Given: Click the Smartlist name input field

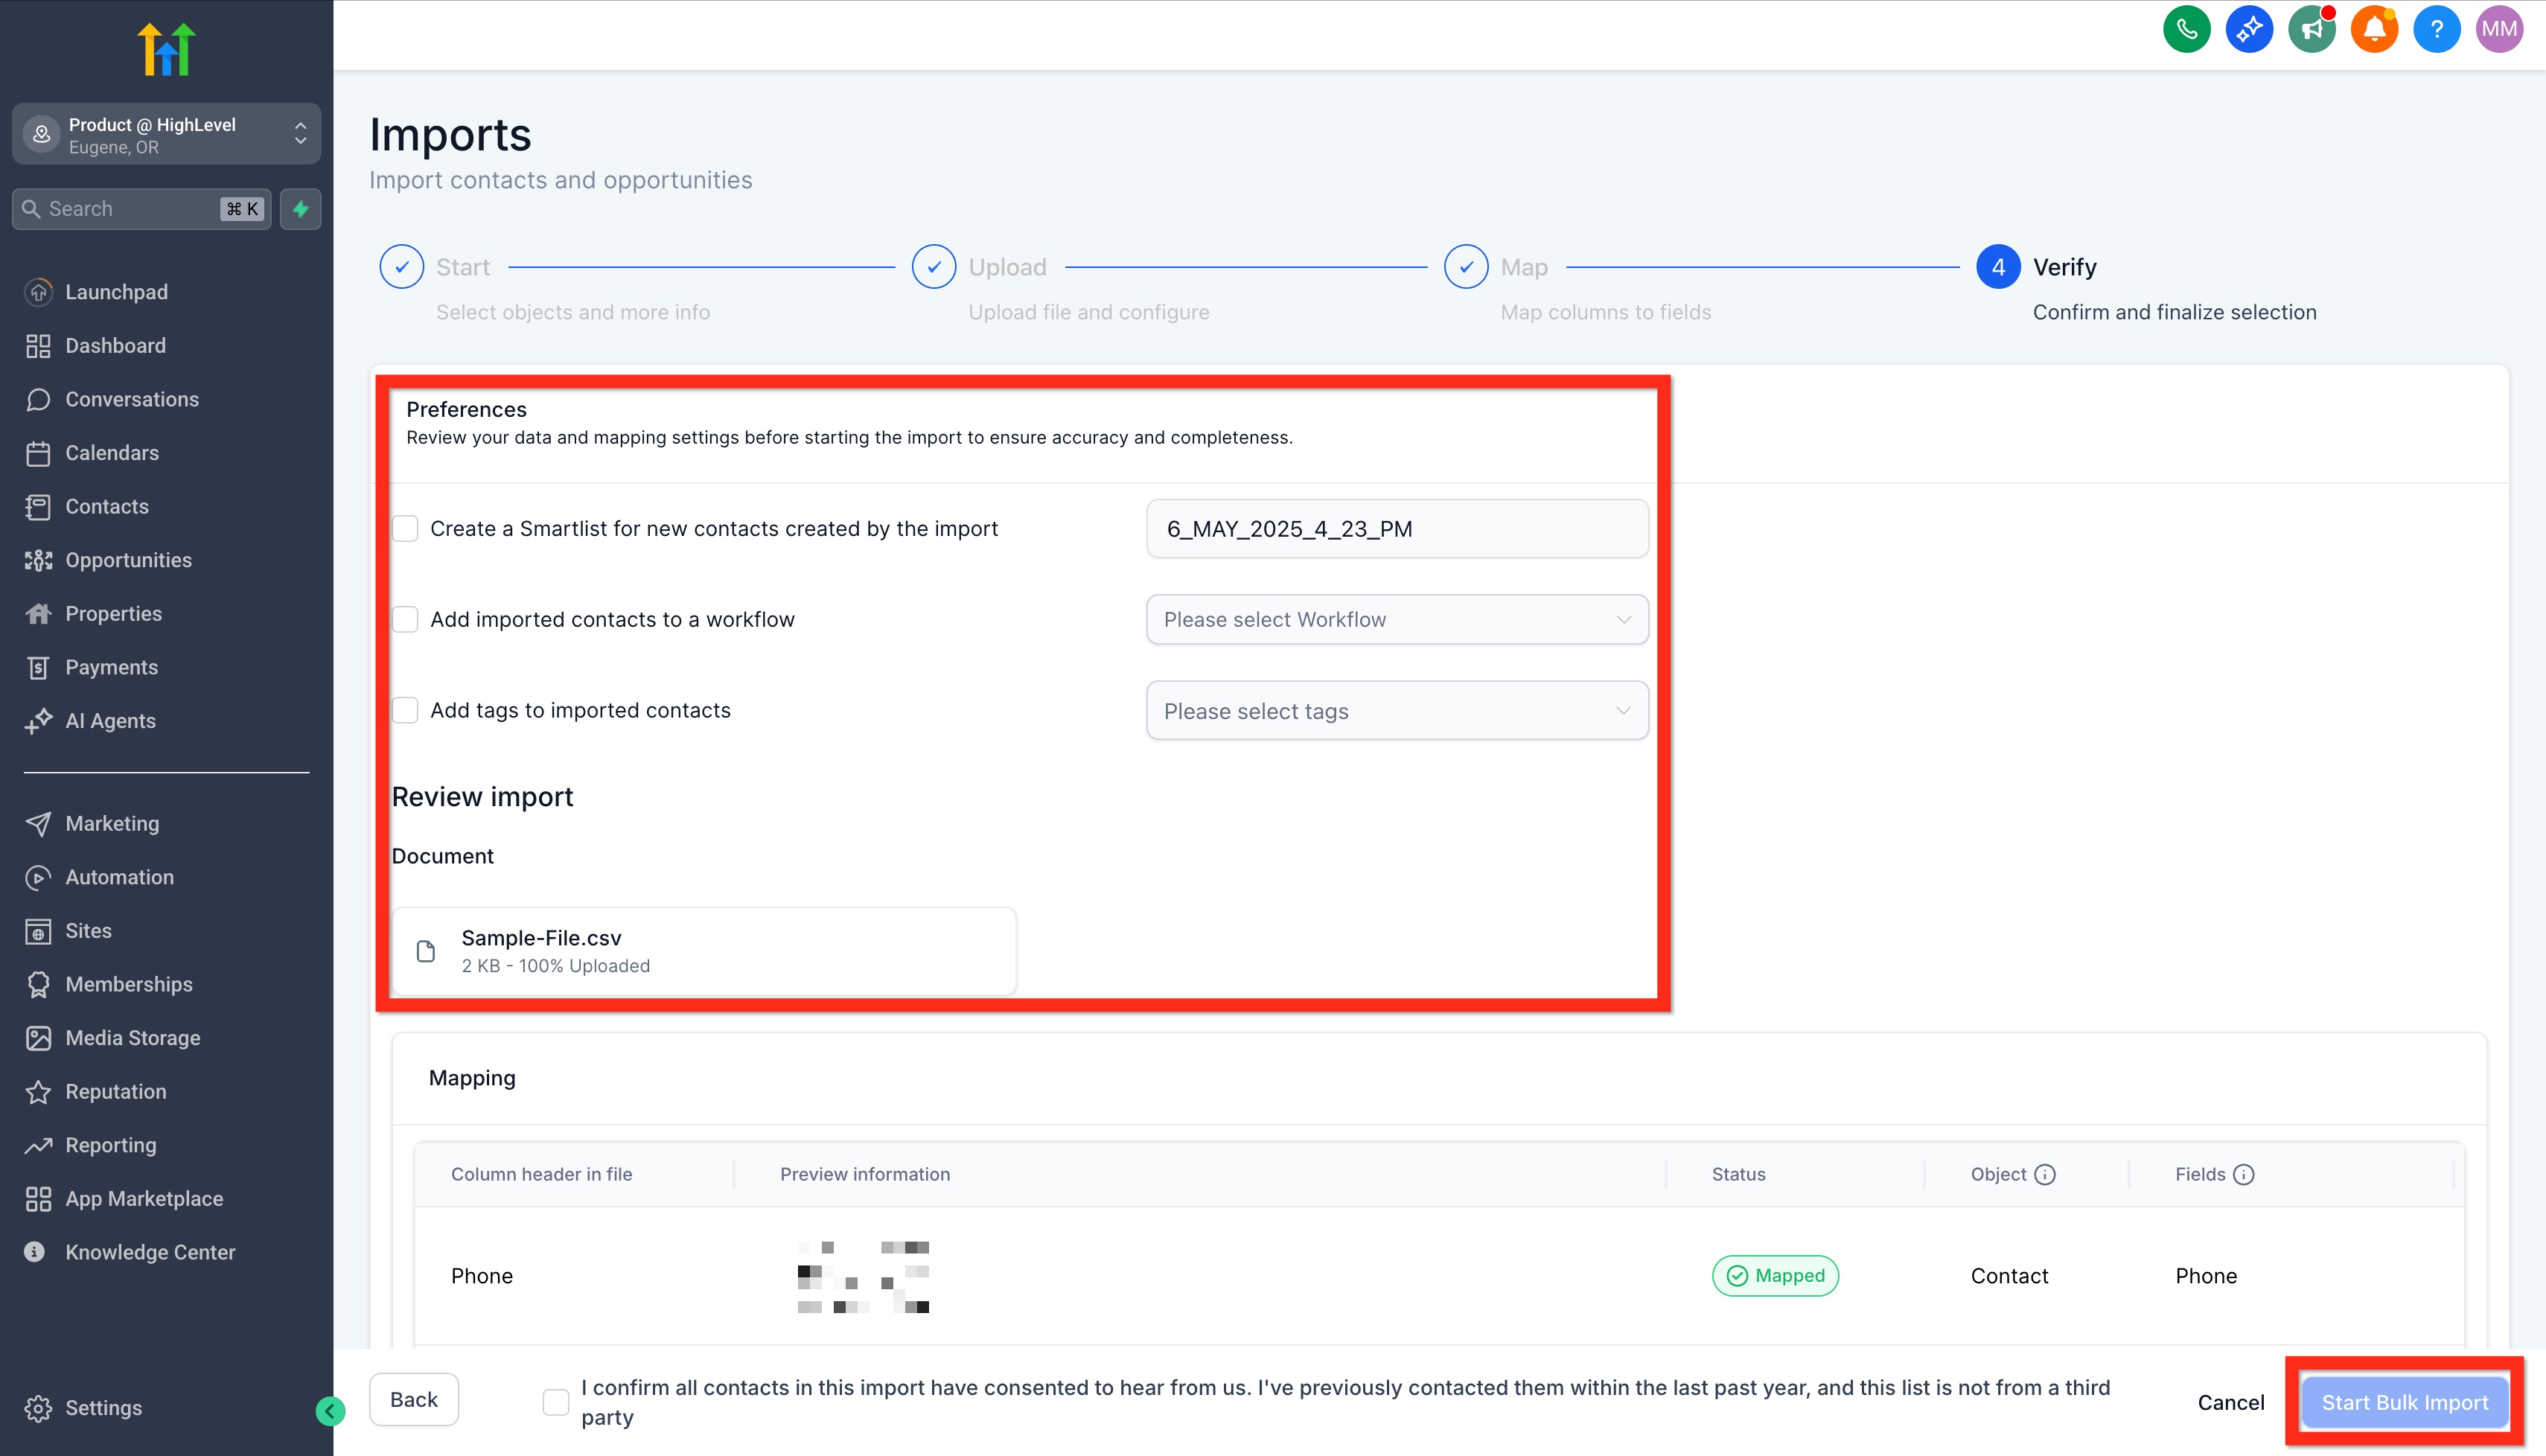Looking at the screenshot, I should [x=1396, y=529].
